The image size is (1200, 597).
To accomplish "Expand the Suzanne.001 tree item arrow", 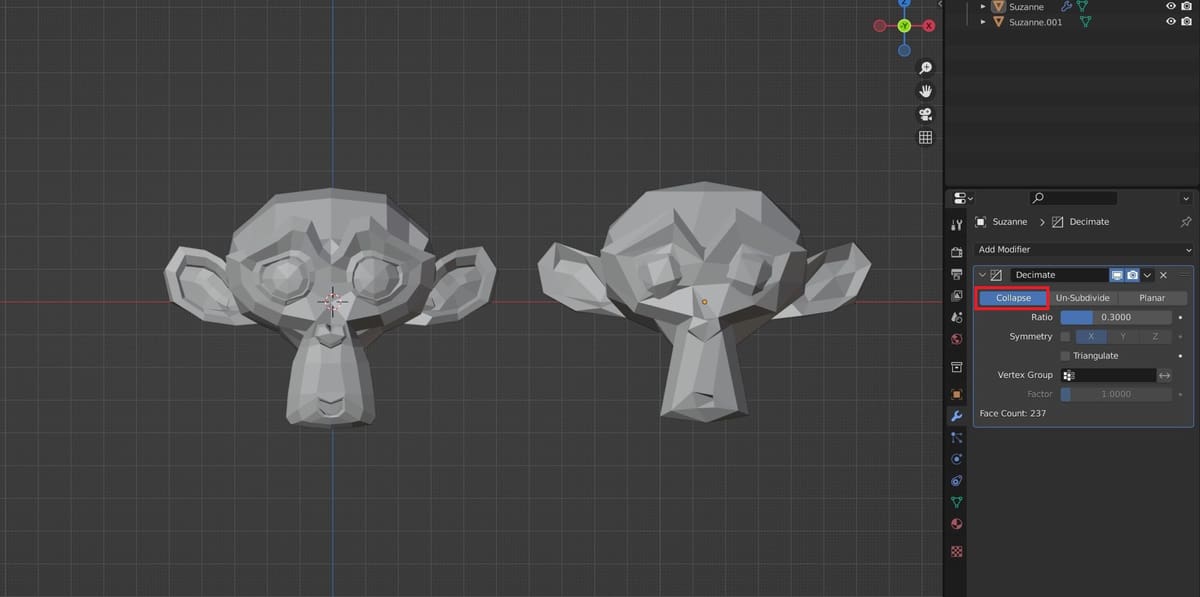I will (983, 22).
